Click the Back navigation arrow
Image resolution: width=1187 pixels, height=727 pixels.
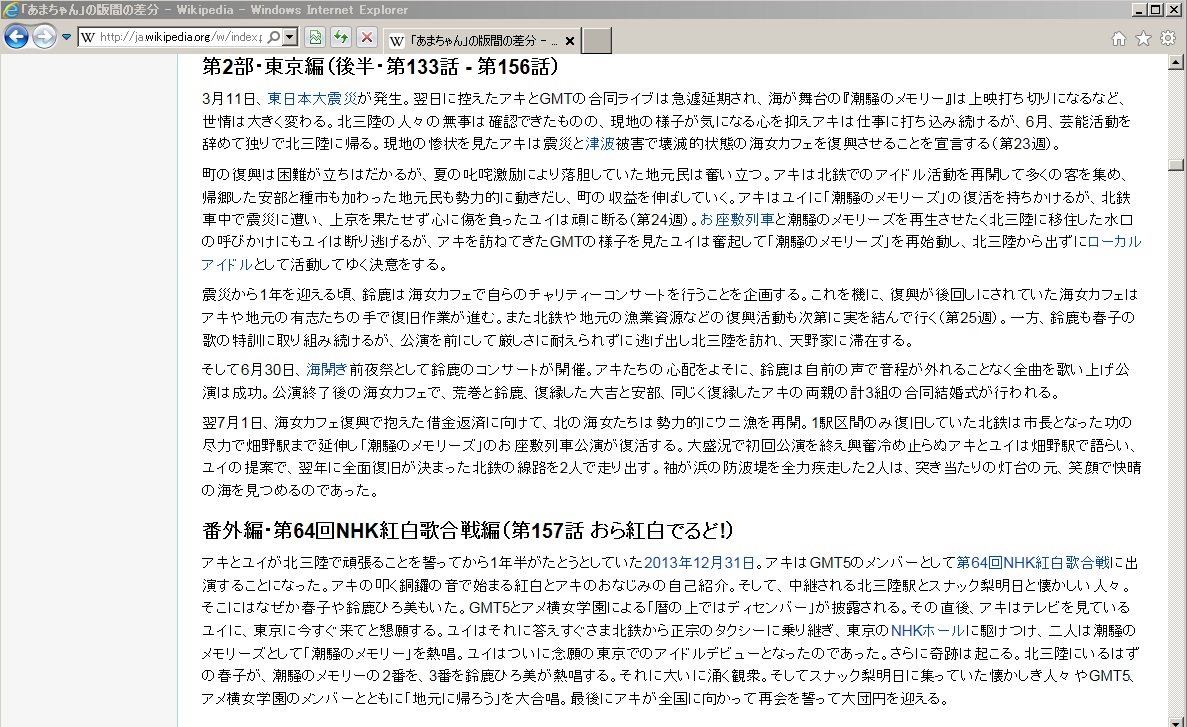(x=16, y=36)
